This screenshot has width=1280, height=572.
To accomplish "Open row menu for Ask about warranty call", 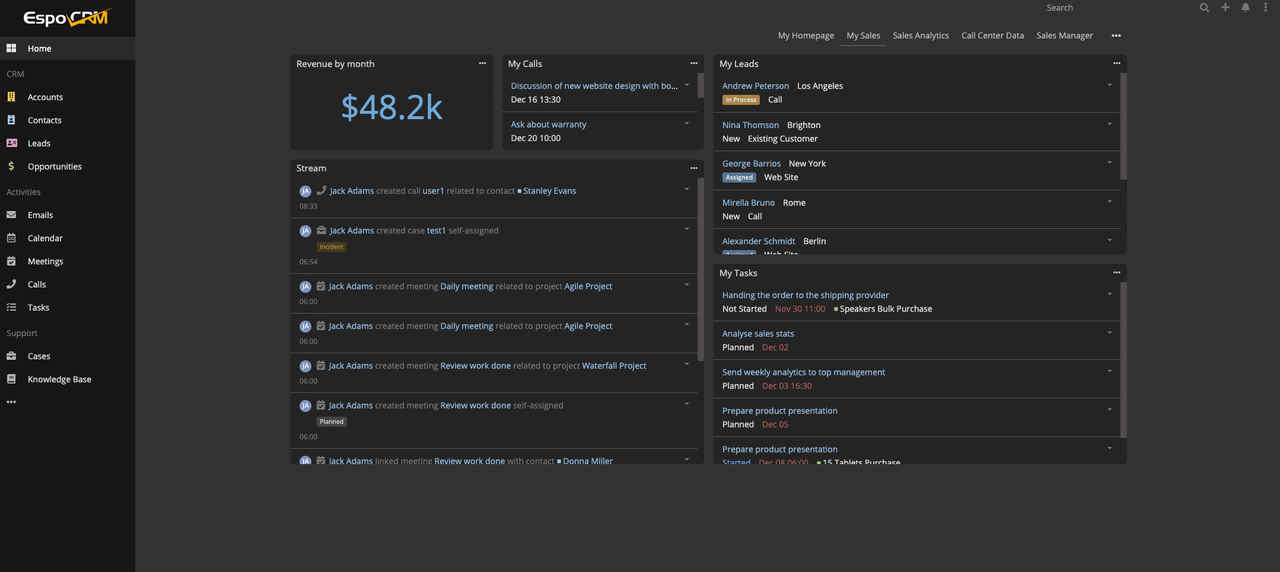I will pos(687,123).
